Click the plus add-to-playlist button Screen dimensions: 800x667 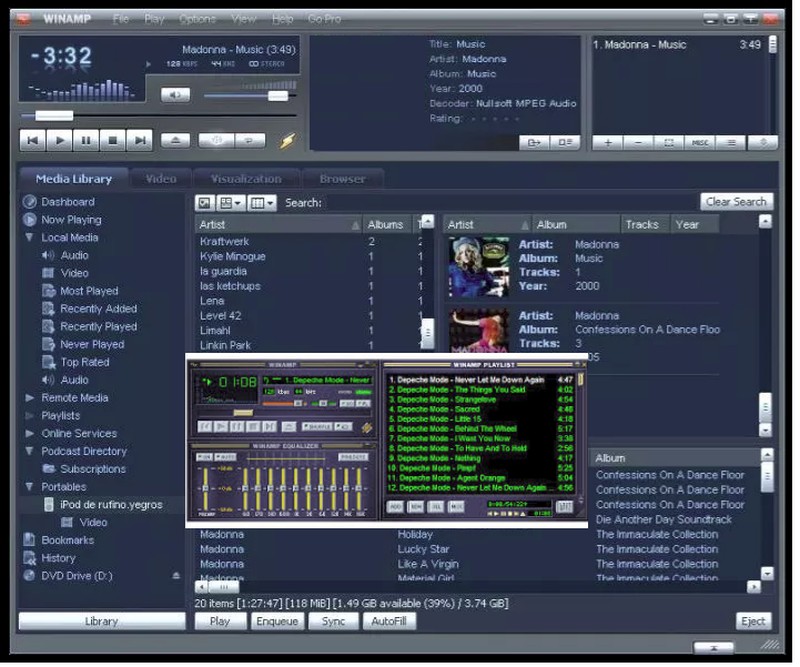pyautogui.click(x=607, y=143)
